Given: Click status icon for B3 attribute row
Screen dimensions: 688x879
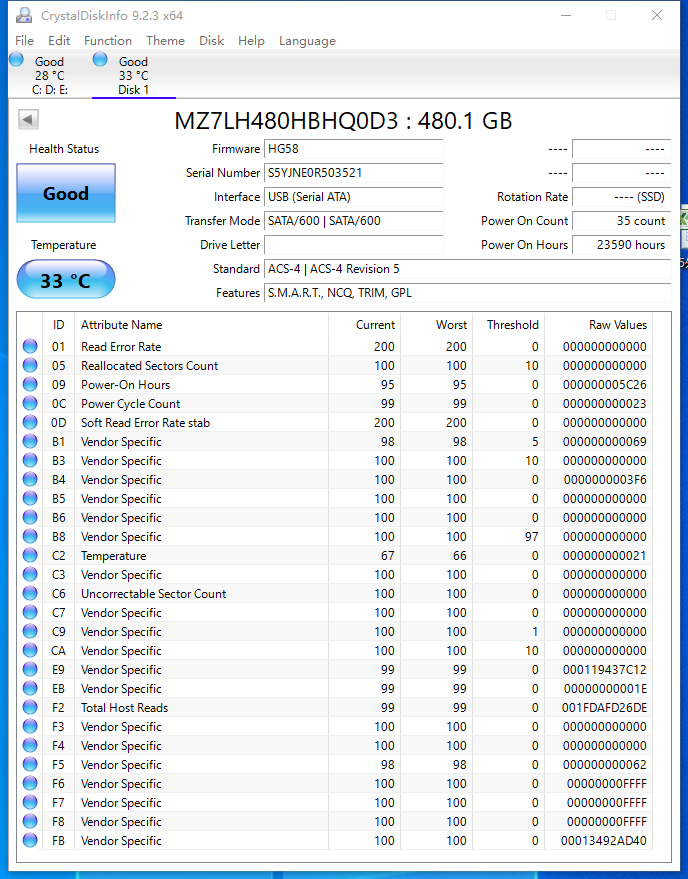Looking at the screenshot, I should [30, 461].
